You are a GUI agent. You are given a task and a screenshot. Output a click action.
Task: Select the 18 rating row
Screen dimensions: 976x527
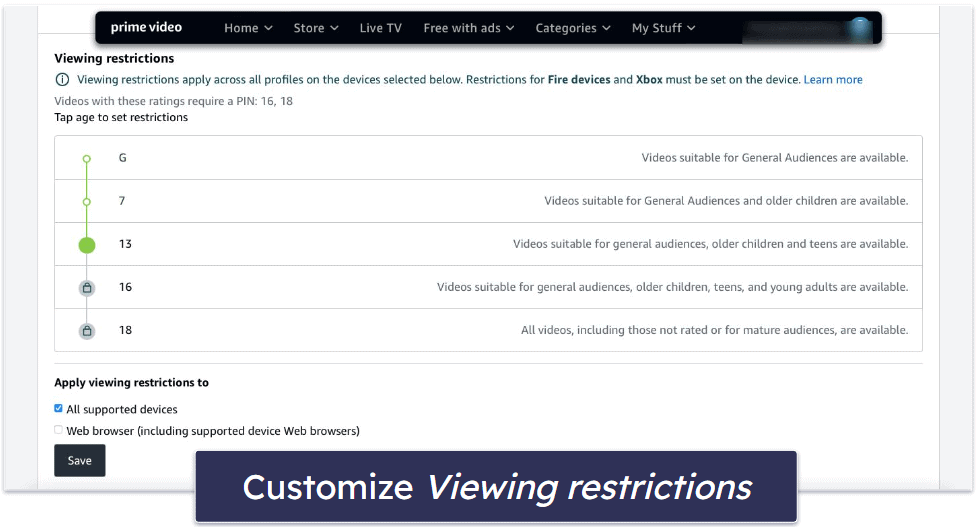(488, 331)
